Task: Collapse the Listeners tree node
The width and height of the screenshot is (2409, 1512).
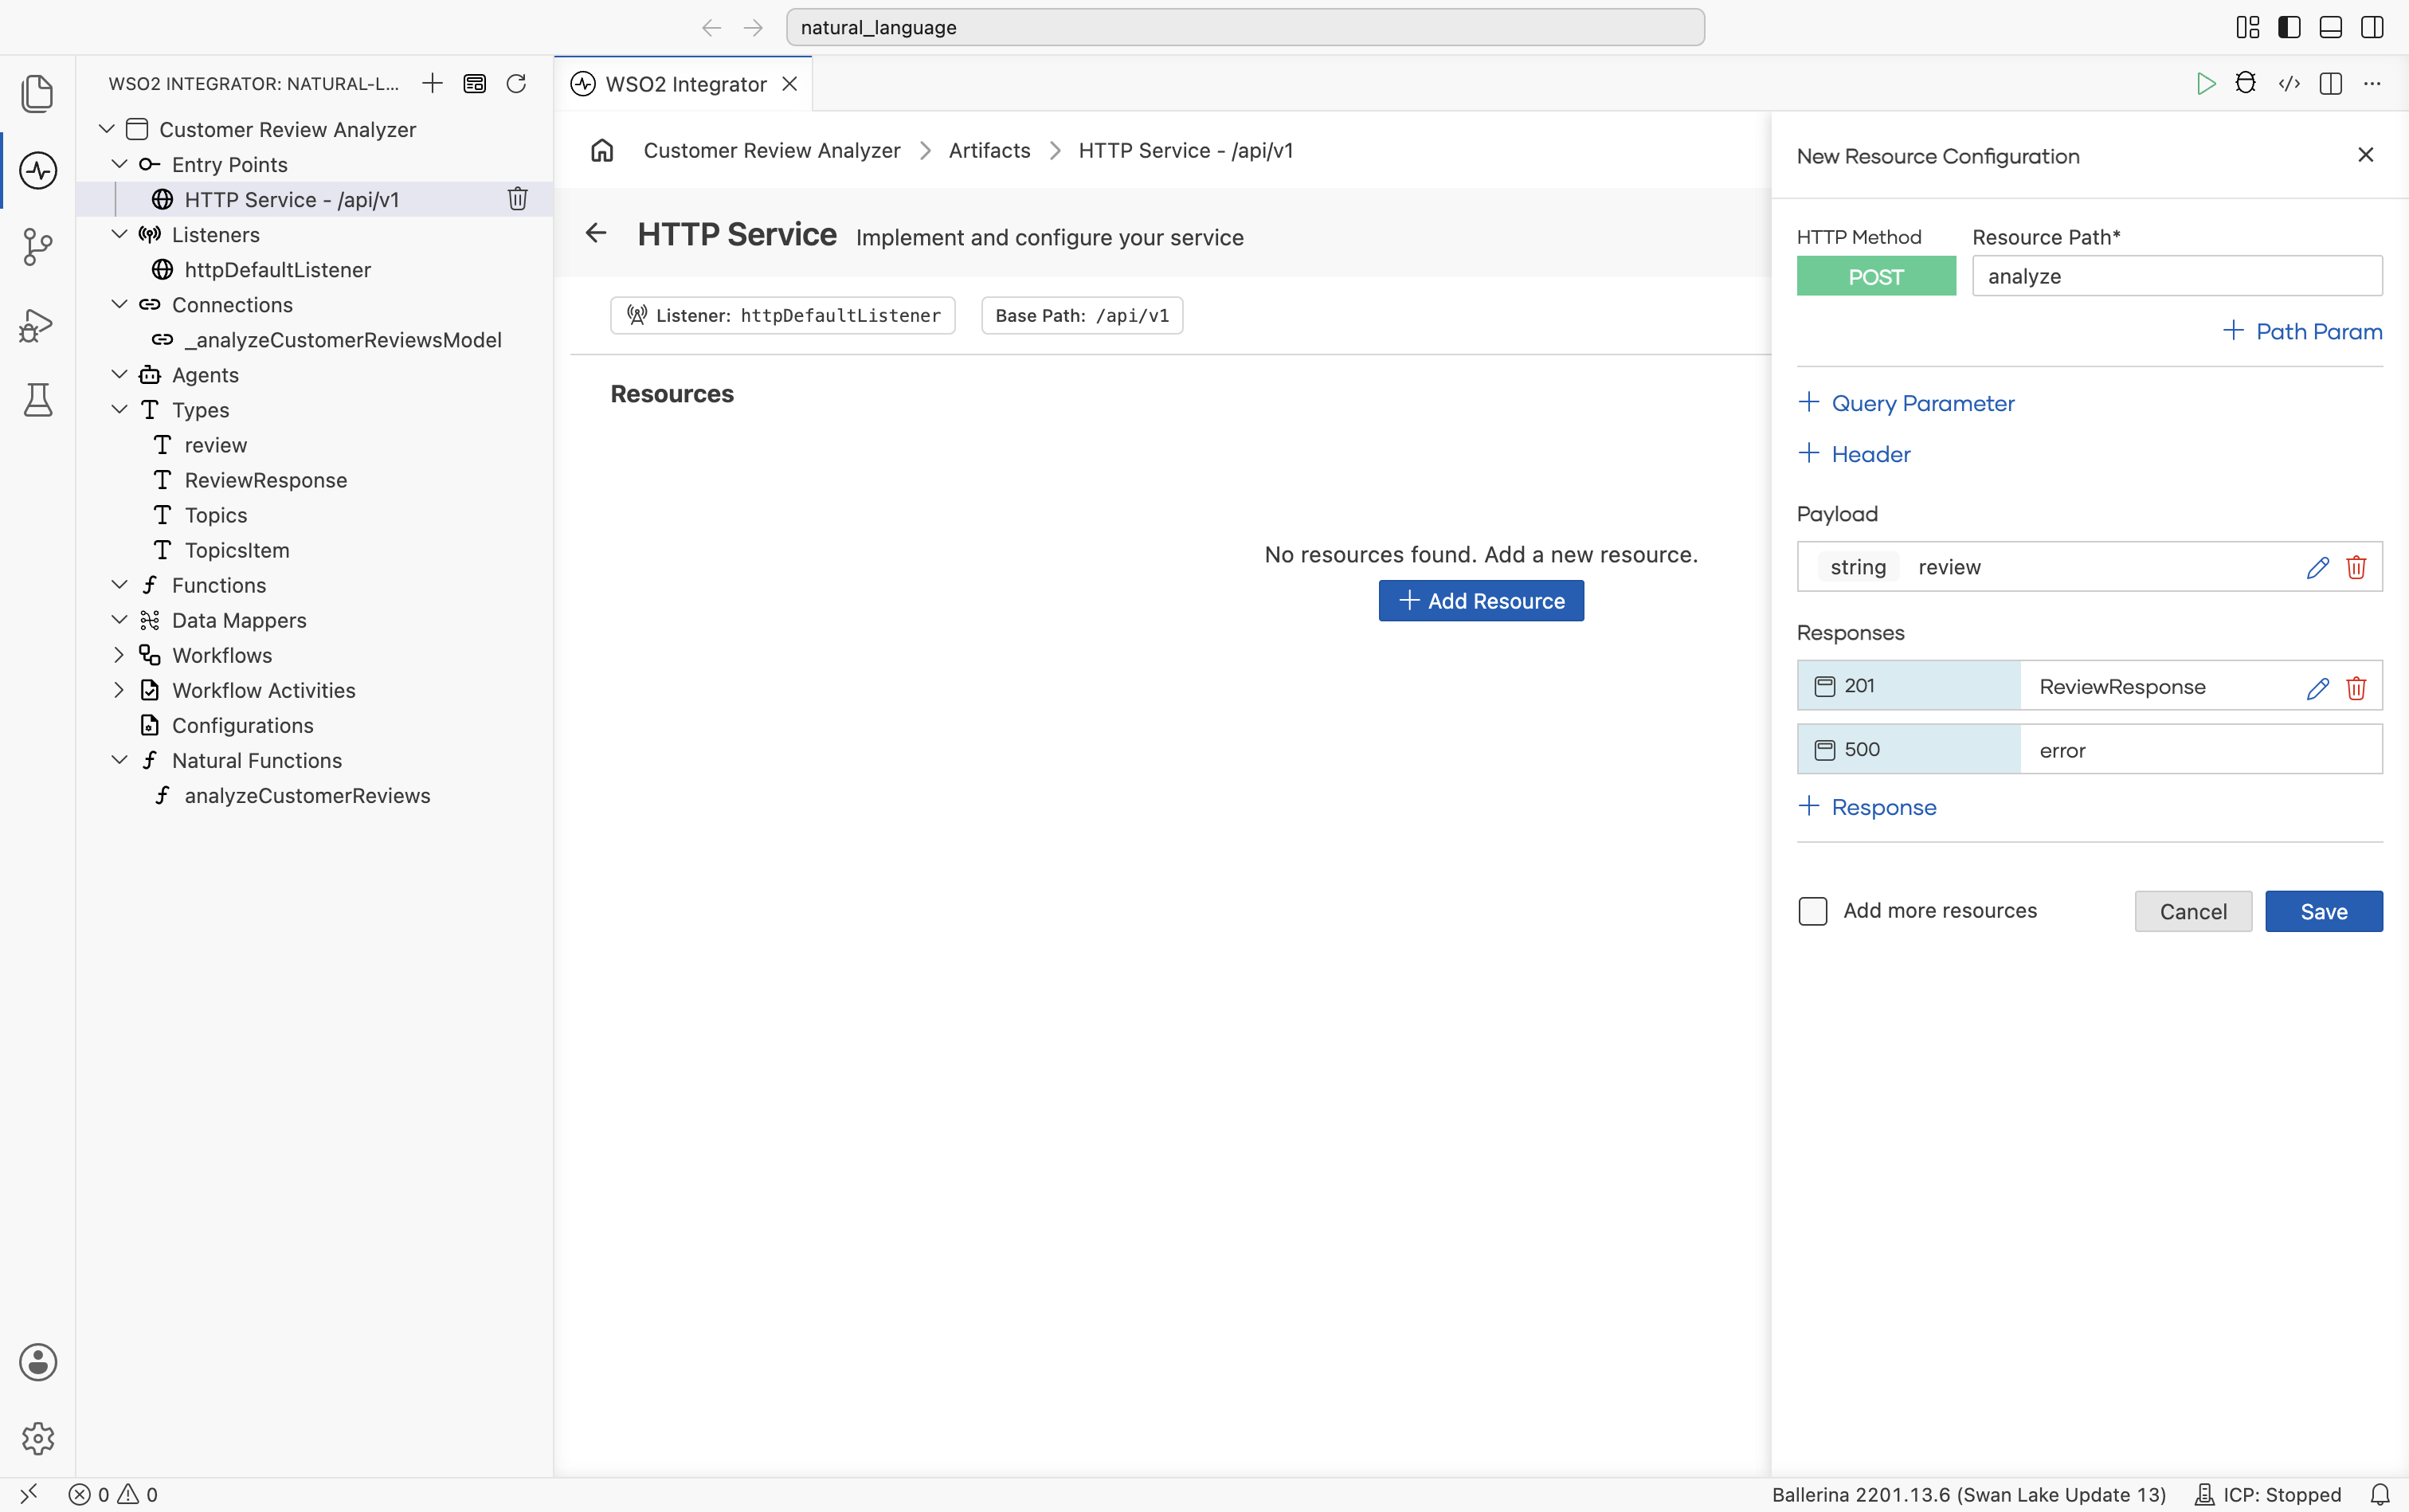Action: [x=119, y=234]
